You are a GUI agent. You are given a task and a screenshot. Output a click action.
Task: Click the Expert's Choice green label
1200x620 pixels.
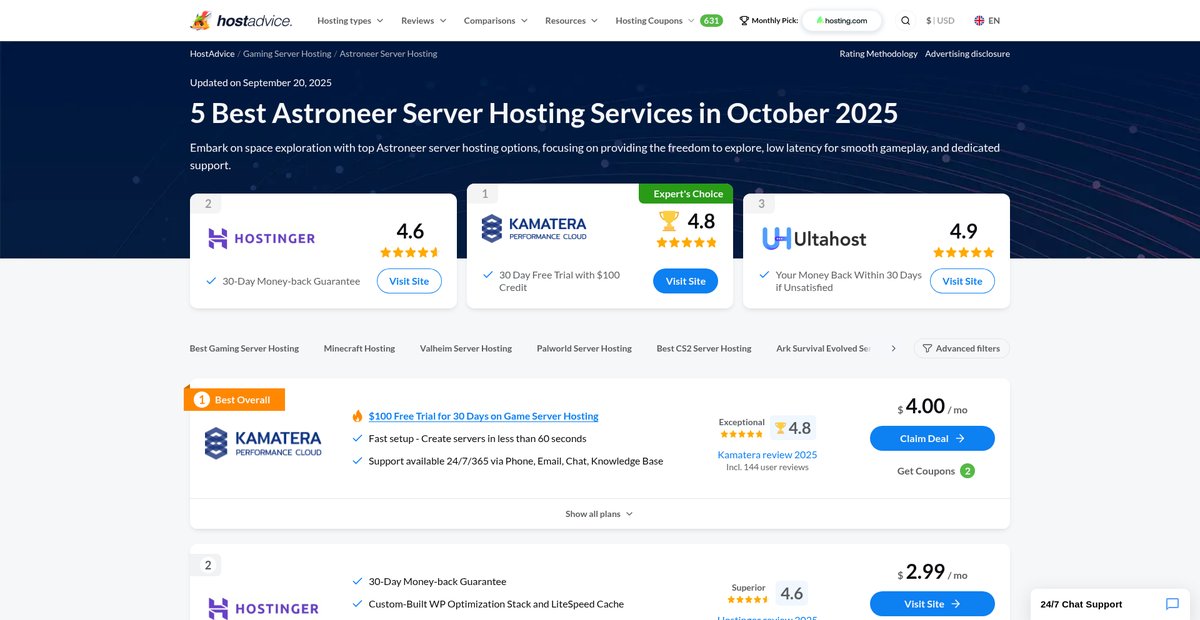[x=686, y=194]
